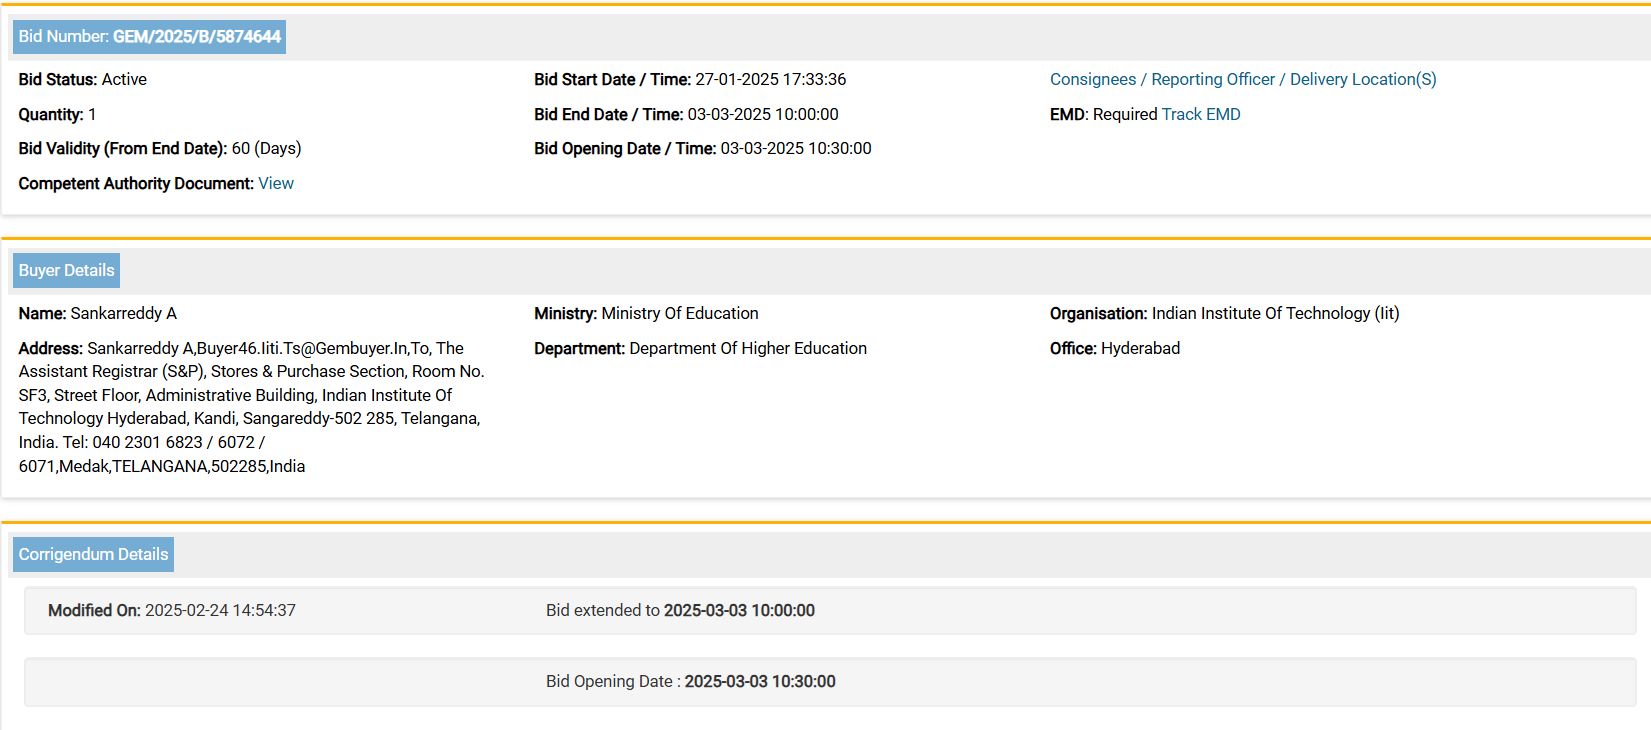Click Bid Opening Date 03-03-2025 10:30:00 in bid details

coord(703,149)
